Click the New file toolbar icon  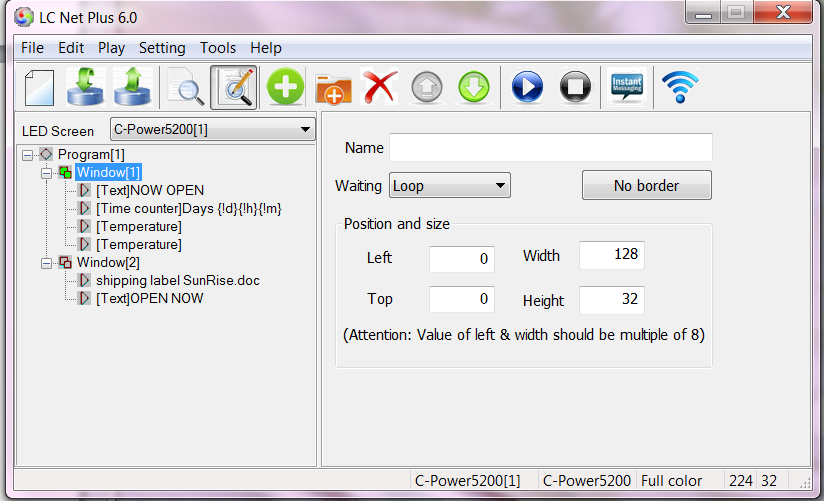[x=39, y=87]
